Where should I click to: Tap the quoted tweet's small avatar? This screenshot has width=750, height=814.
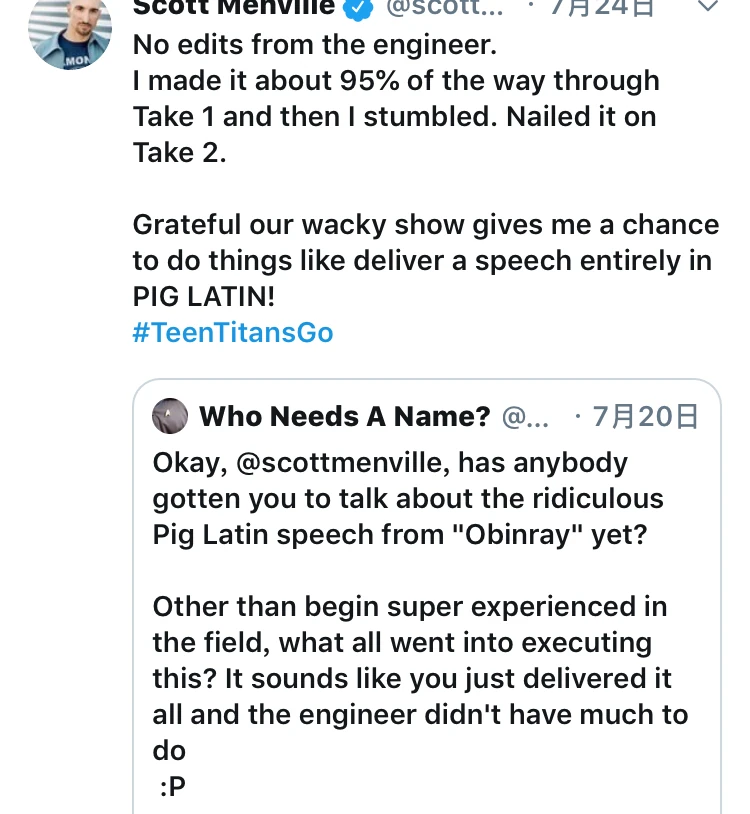pos(171,416)
